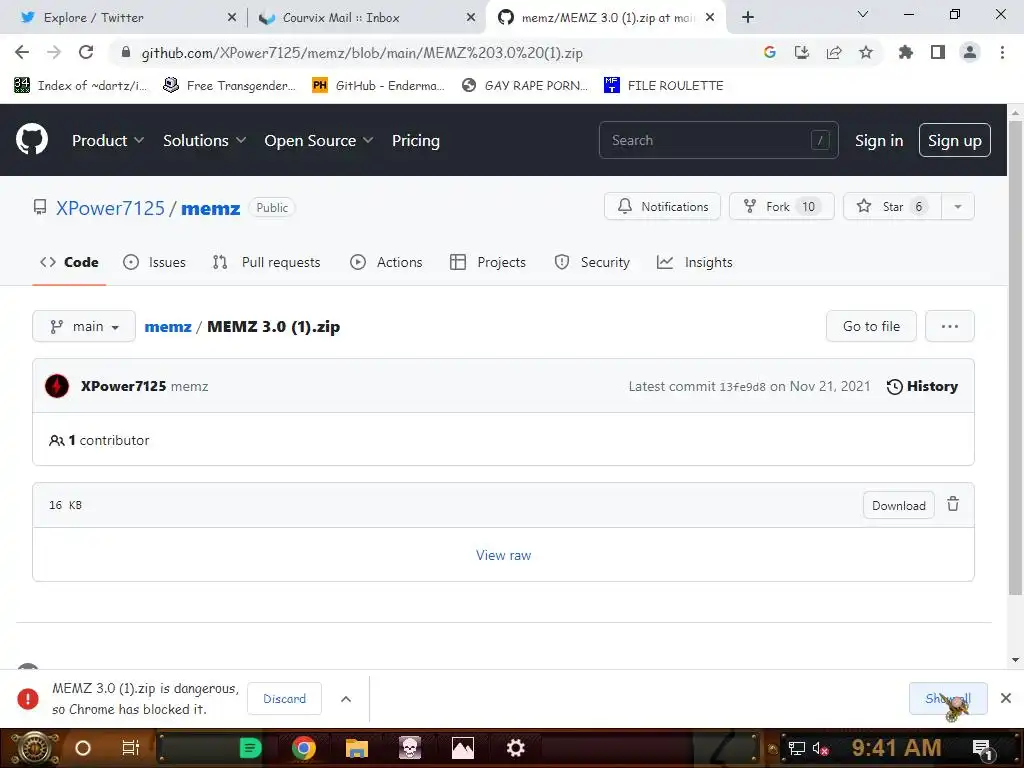Open the Extensions puzzle icon
Screen dimensions: 1024x768
pyautogui.click(x=906, y=52)
